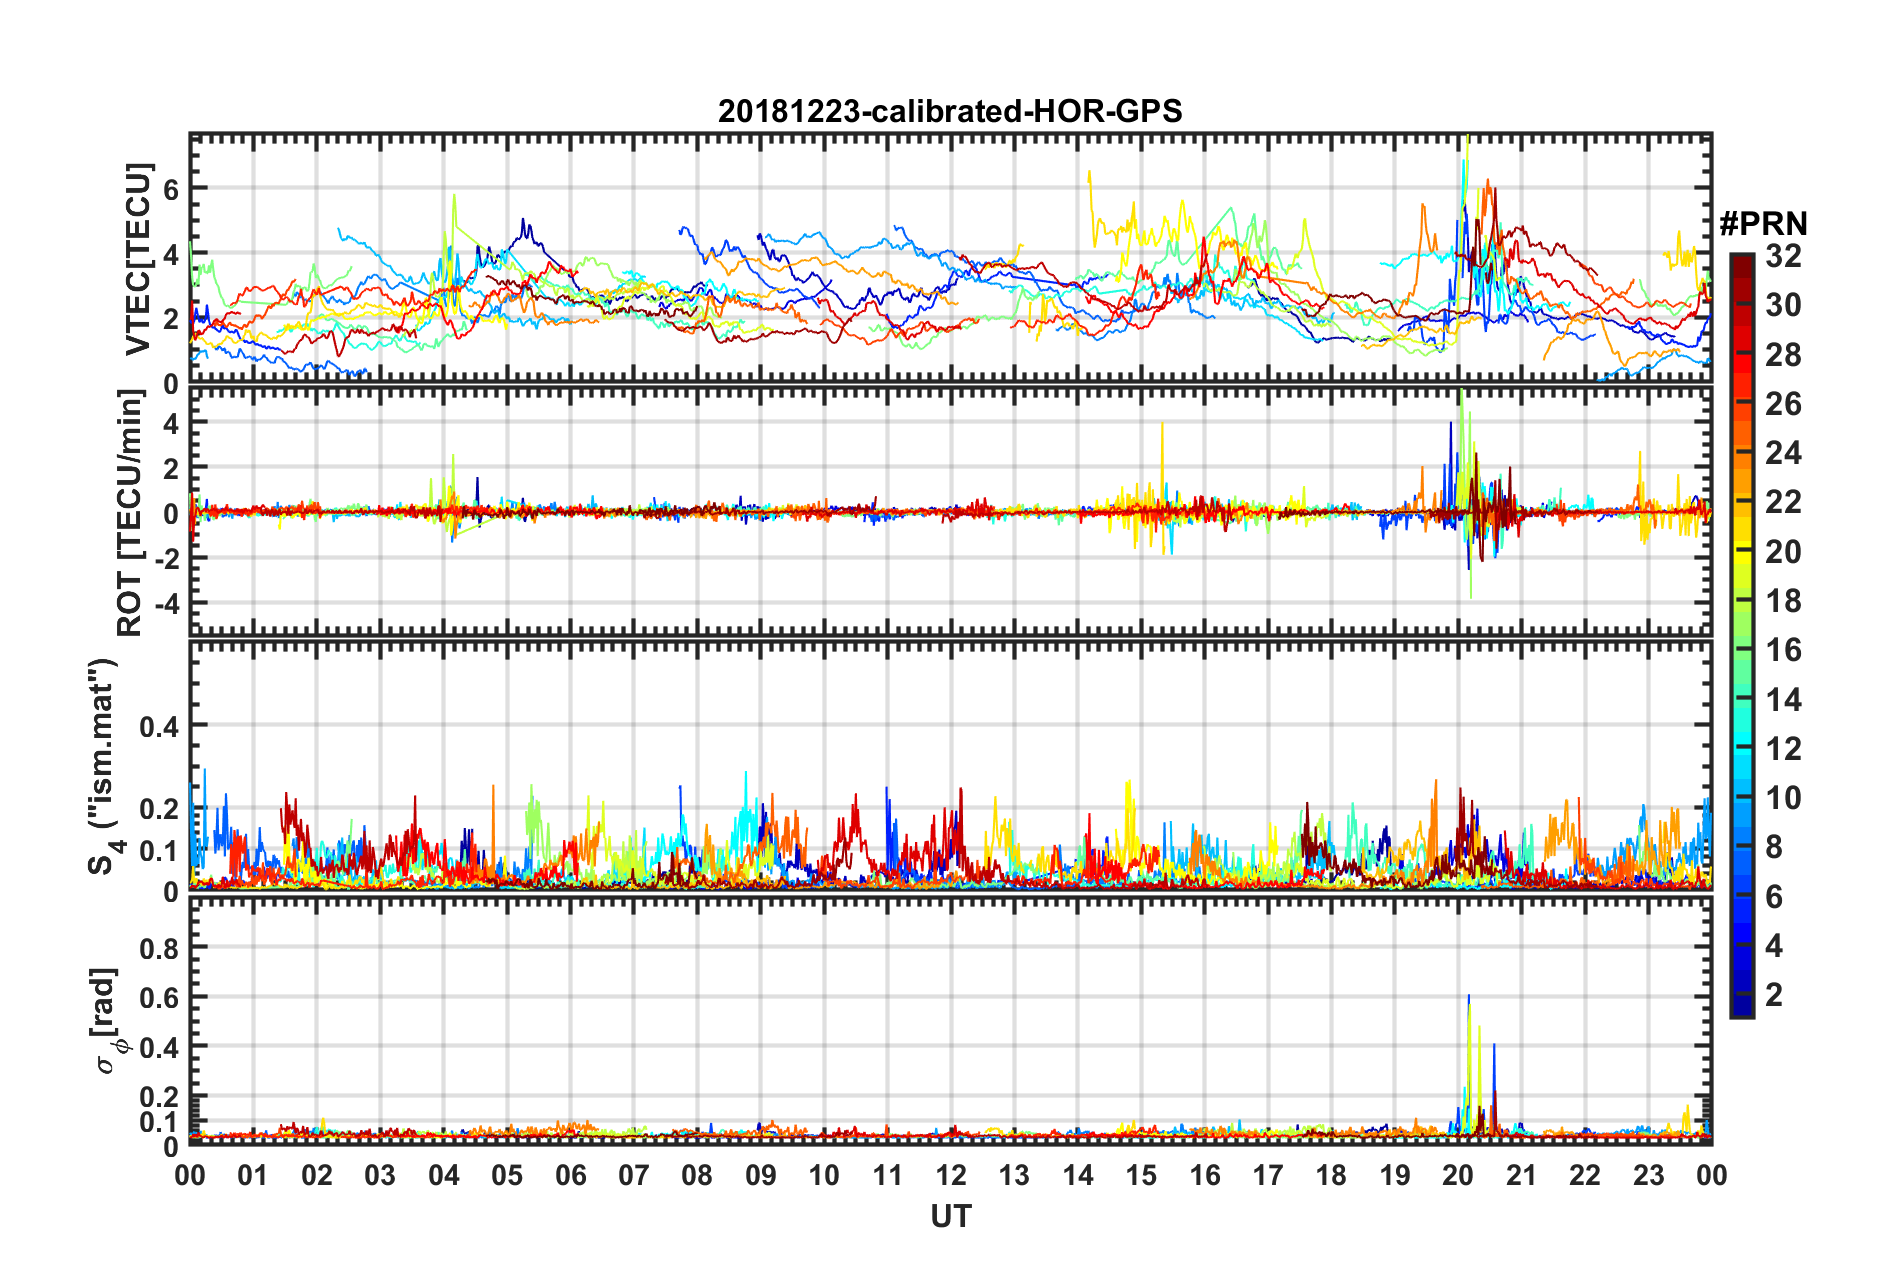Click colorbar tick label 2
Viewport: 1902px width, 1272px height.
(x=1774, y=995)
